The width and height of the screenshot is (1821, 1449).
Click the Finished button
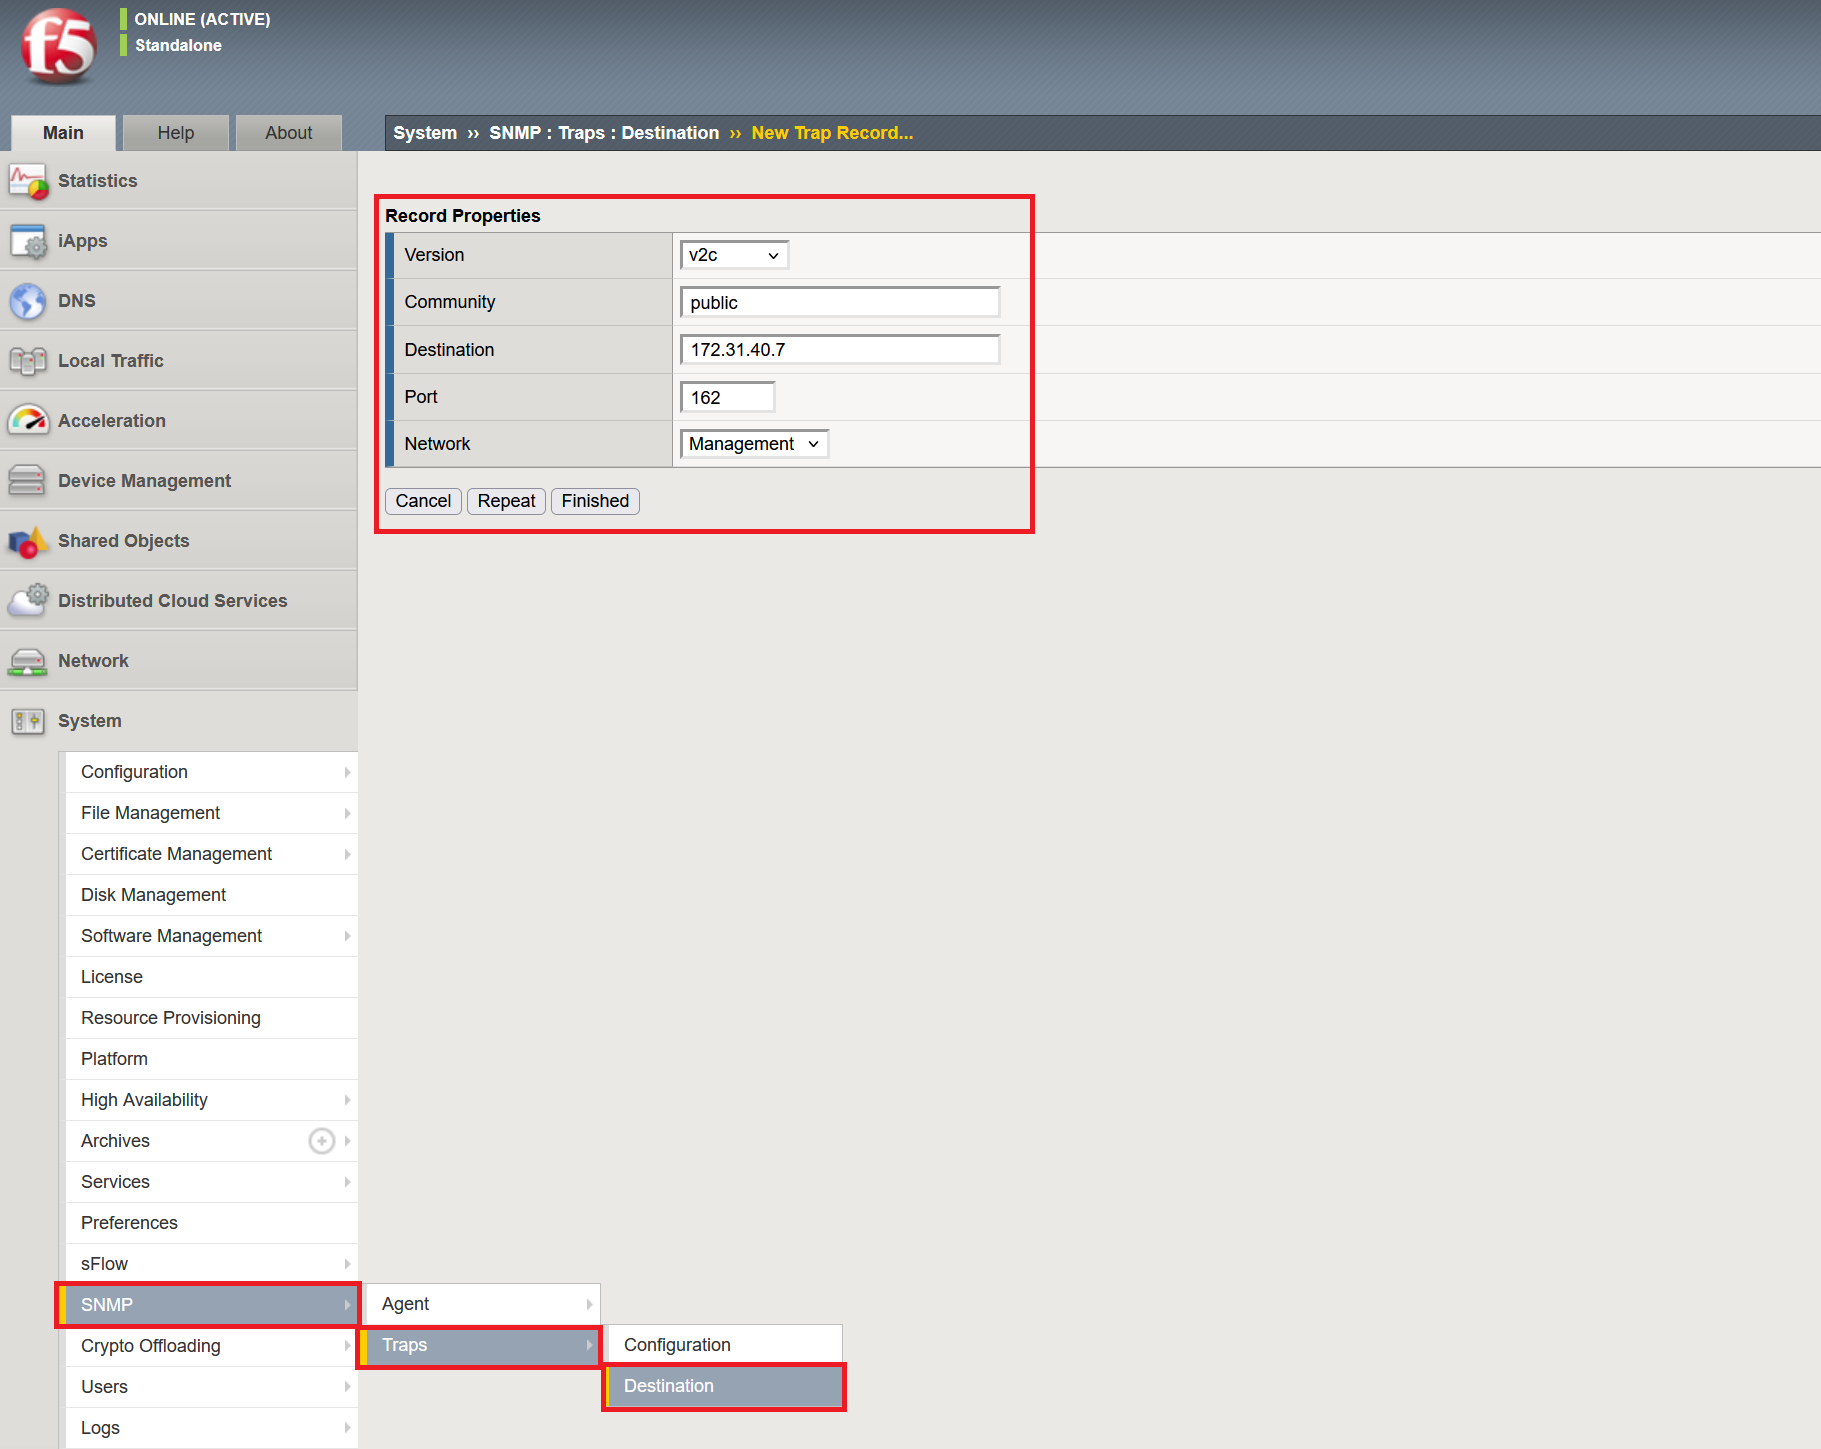coord(595,501)
